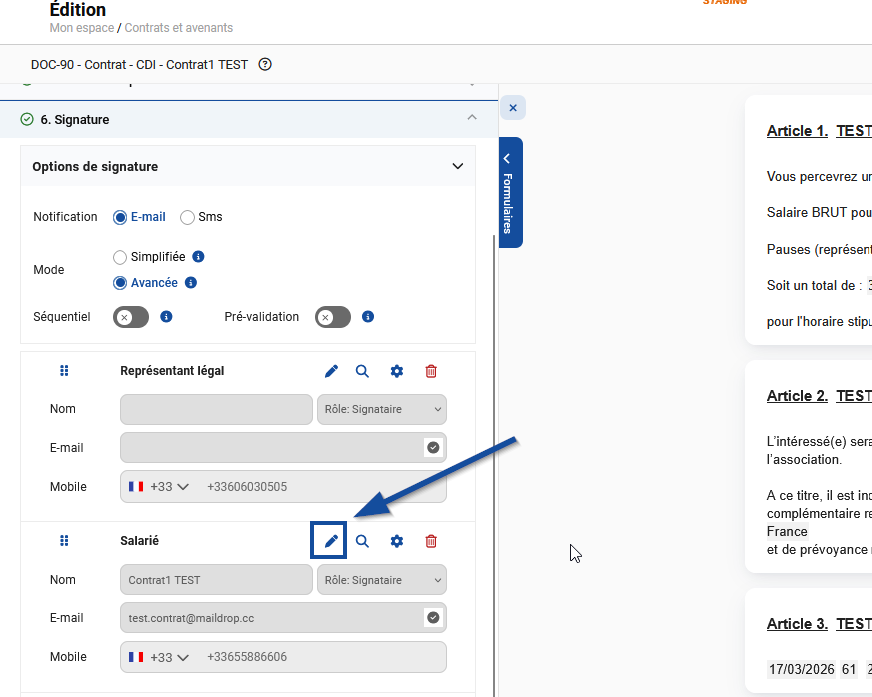Edit the Représentant légal signer

click(331, 371)
